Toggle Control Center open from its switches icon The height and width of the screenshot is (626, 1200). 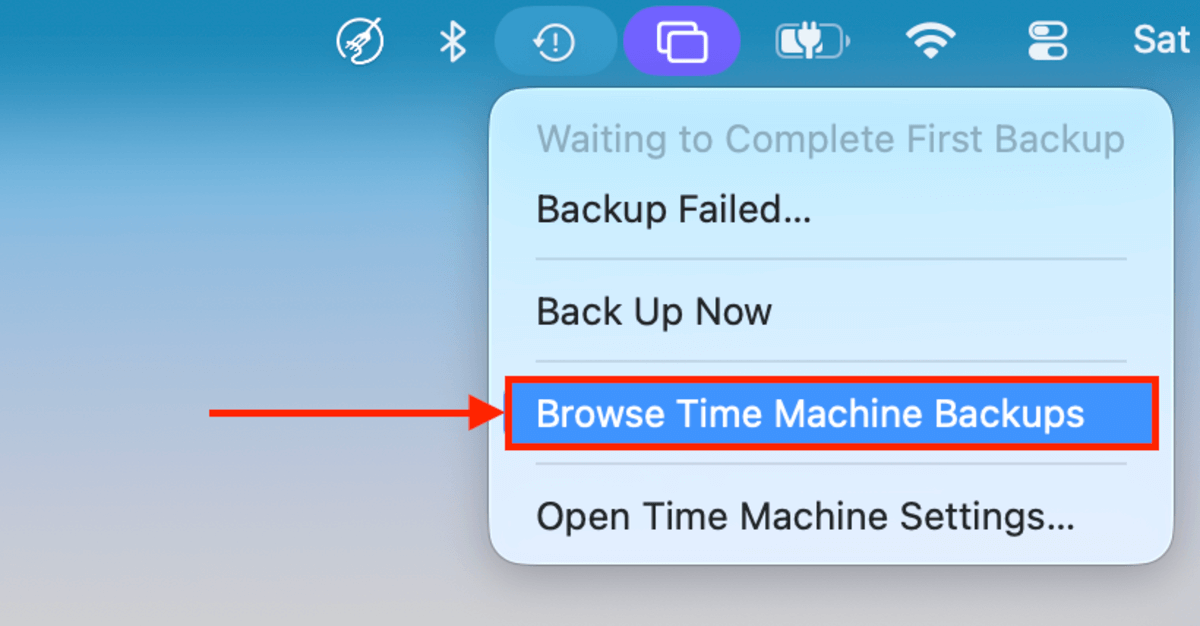(x=1047, y=40)
